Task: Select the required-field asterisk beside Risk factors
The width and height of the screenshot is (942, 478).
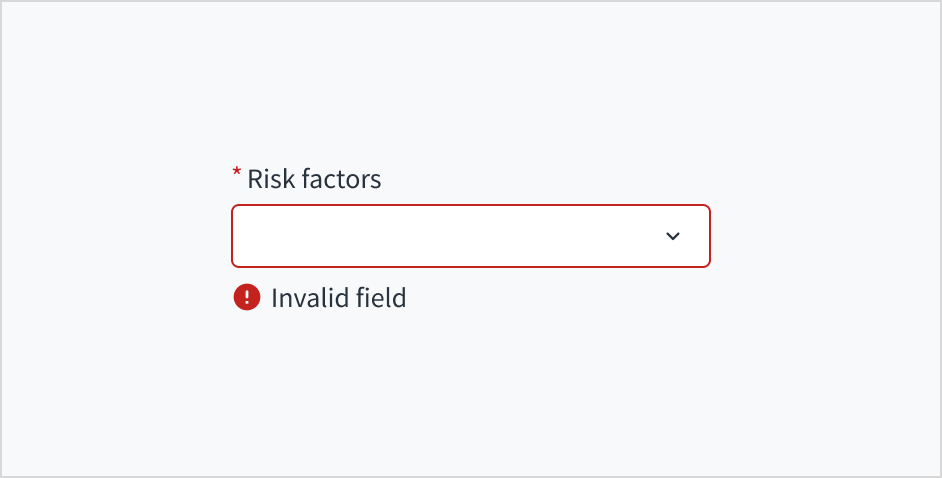Action: point(237,175)
